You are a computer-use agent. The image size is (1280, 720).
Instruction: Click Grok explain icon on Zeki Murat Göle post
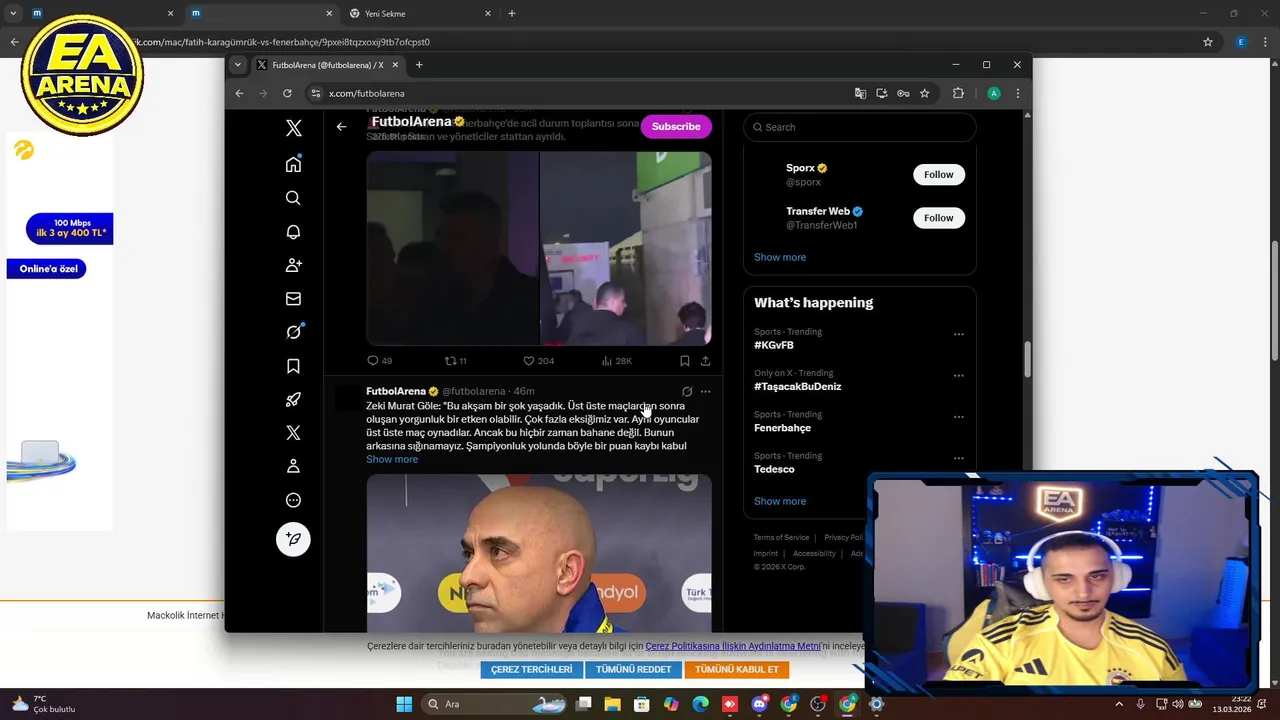tap(687, 391)
